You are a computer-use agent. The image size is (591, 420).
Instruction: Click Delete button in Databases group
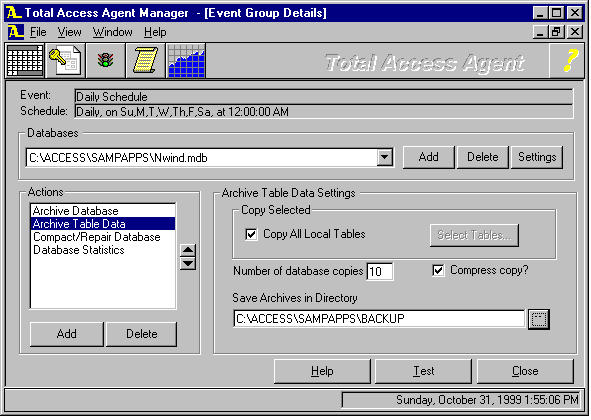tap(482, 157)
